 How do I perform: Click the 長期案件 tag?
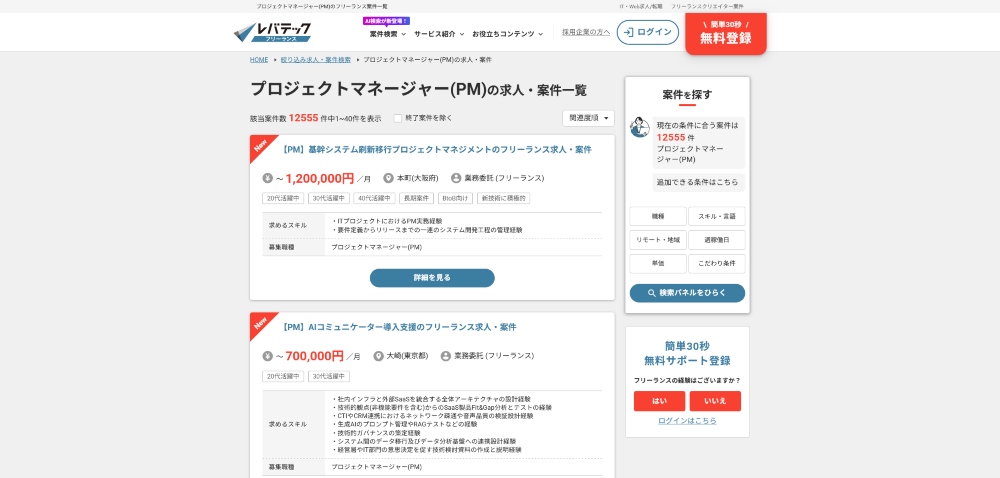[416, 198]
